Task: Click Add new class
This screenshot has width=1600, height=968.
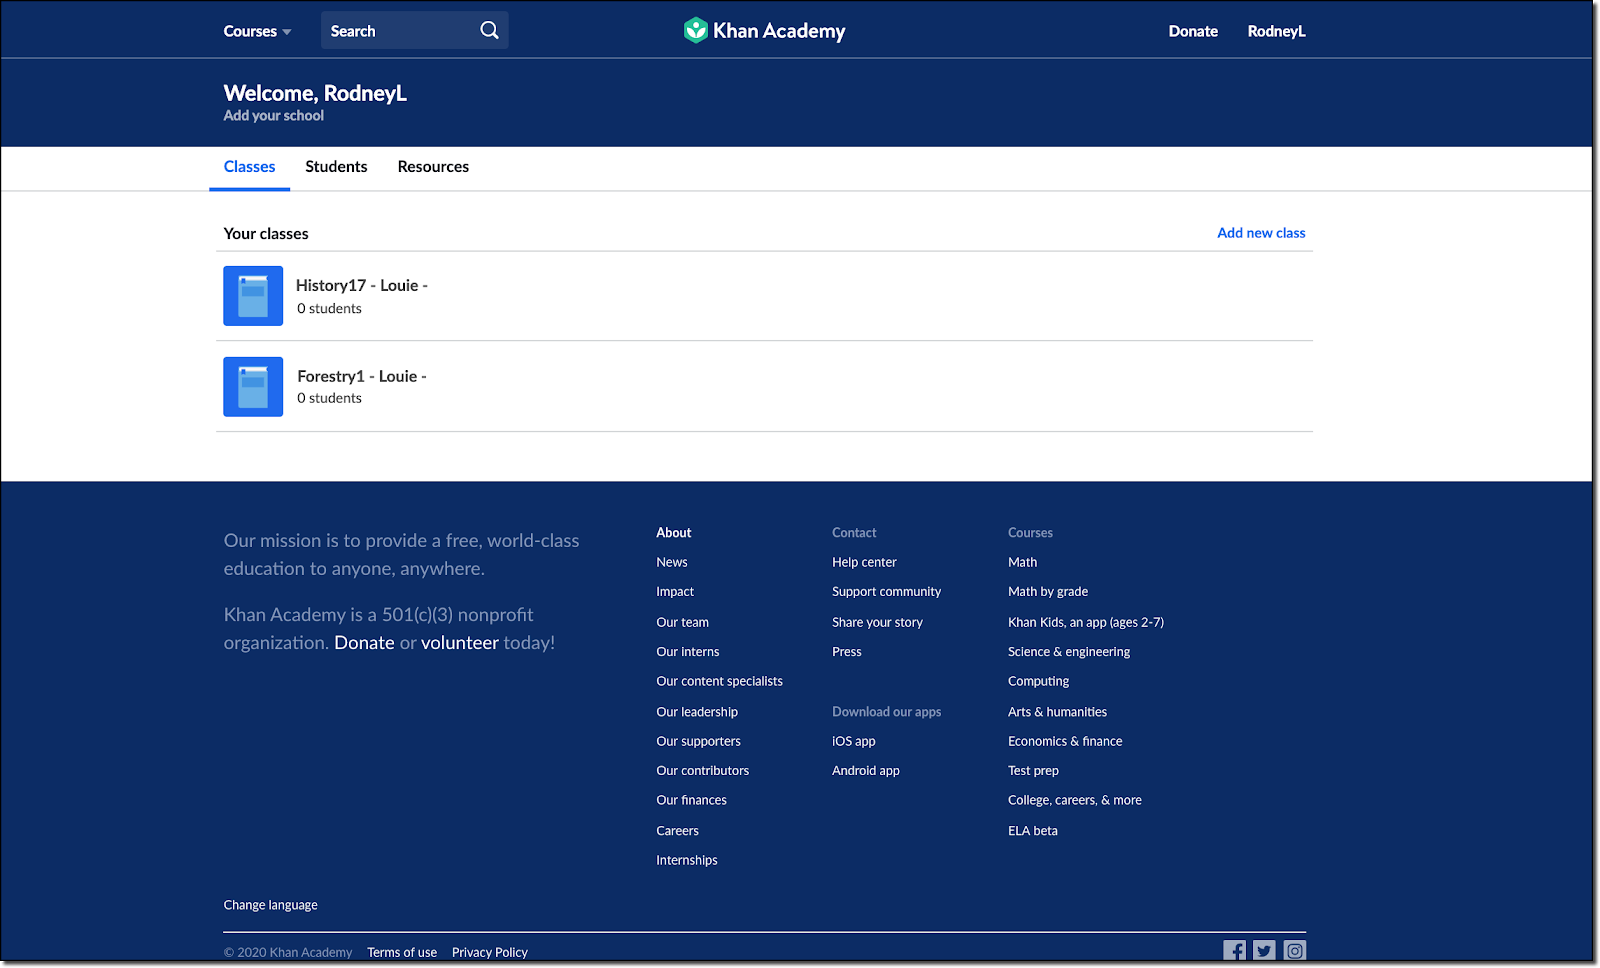Action: 1261,232
